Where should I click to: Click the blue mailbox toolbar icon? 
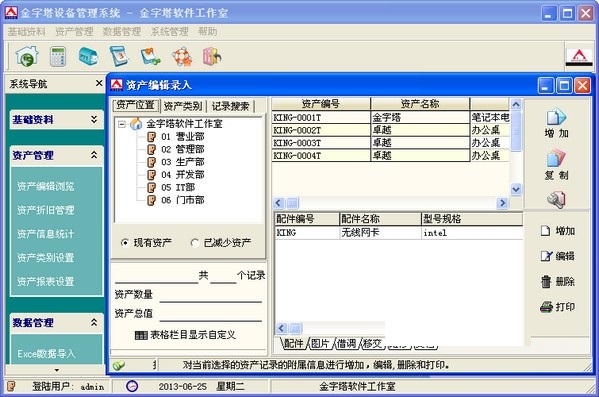[x=88, y=56]
